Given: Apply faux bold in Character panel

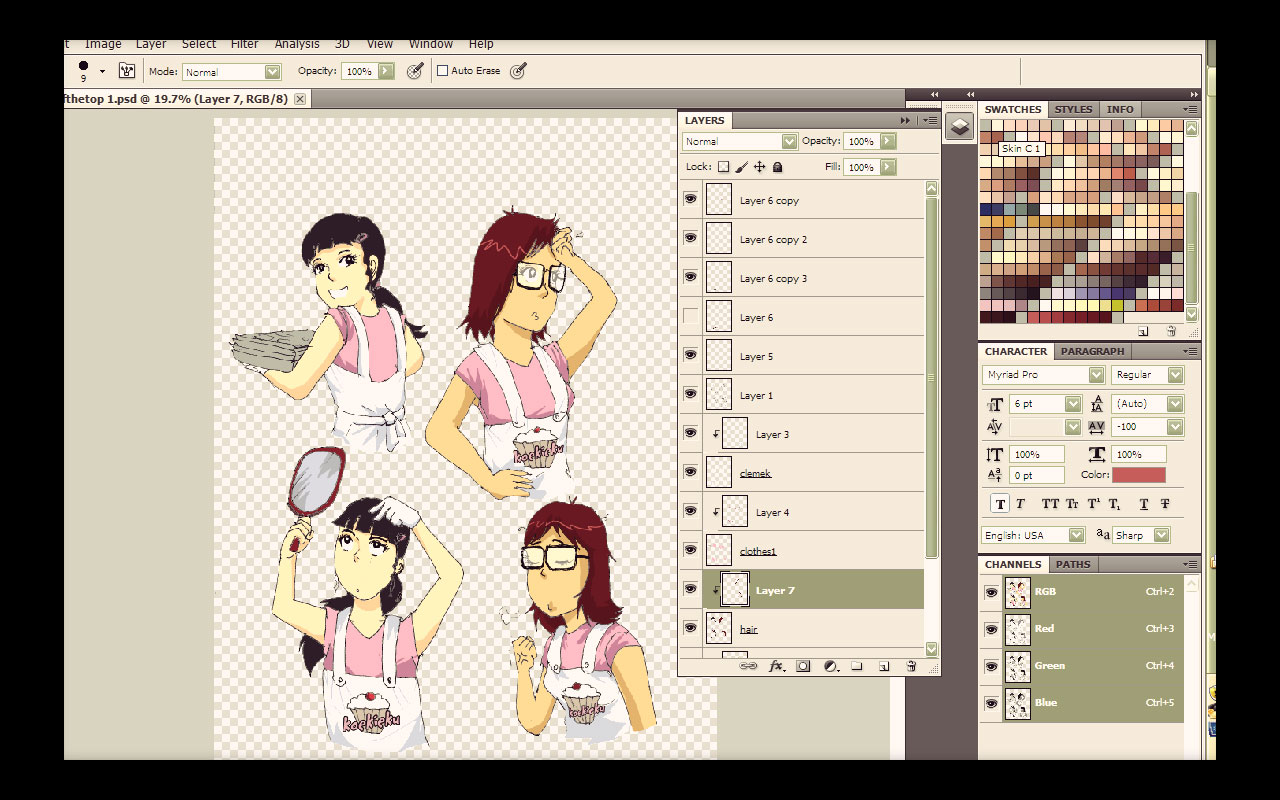Looking at the screenshot, I should (1000, 504).
